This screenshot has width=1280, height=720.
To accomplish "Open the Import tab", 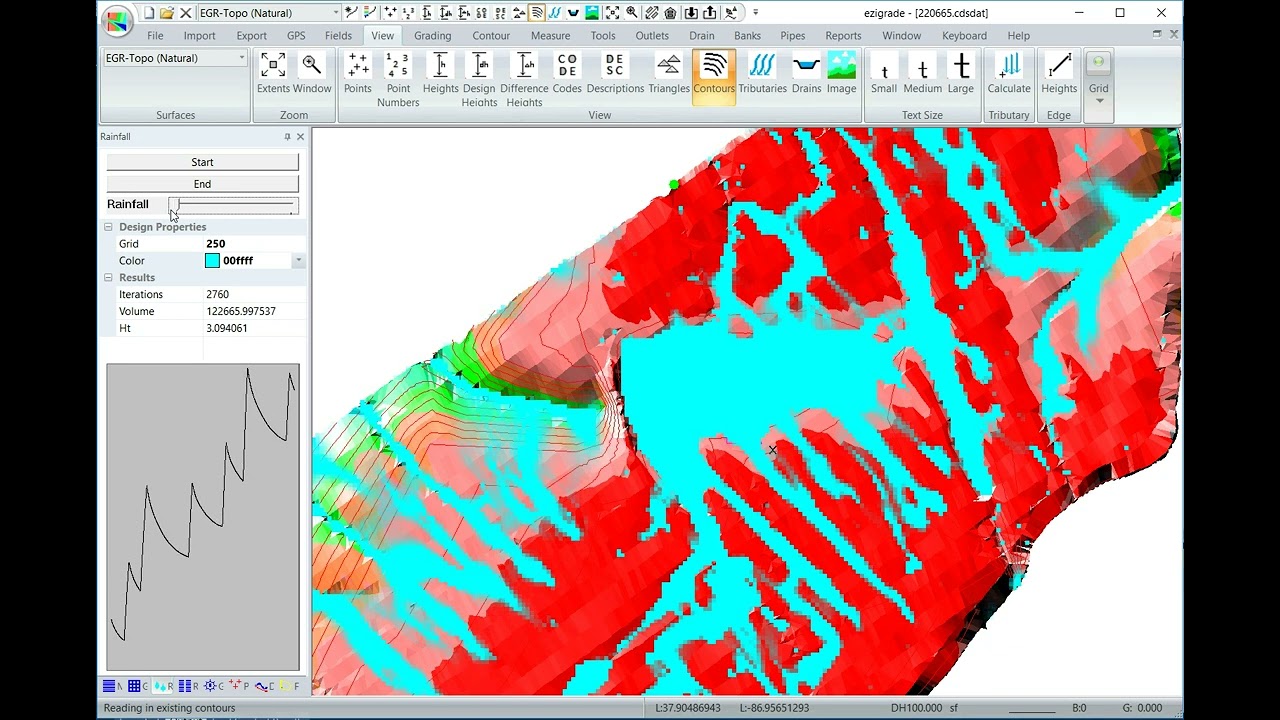I will coord(199,35).
